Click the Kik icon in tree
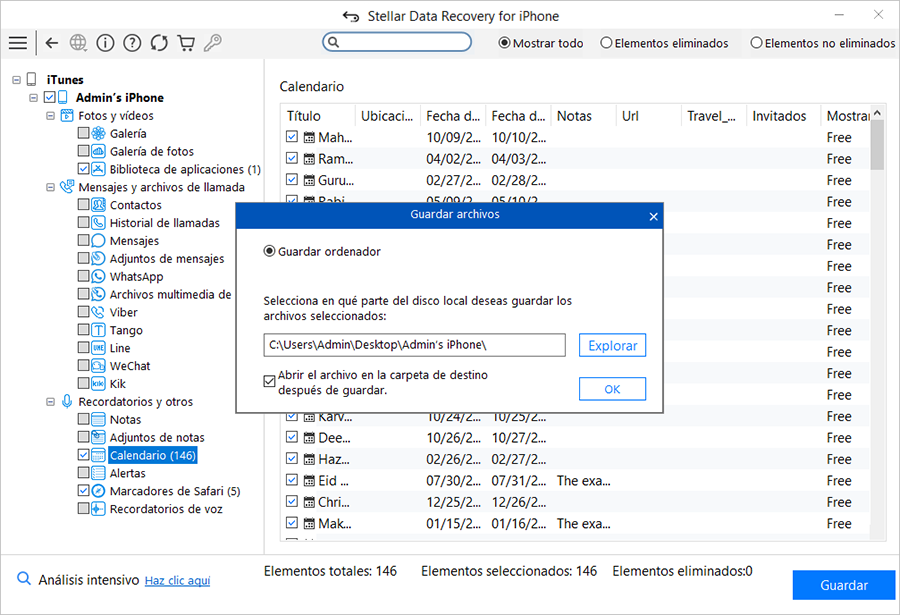 click(x=99, y=383)
